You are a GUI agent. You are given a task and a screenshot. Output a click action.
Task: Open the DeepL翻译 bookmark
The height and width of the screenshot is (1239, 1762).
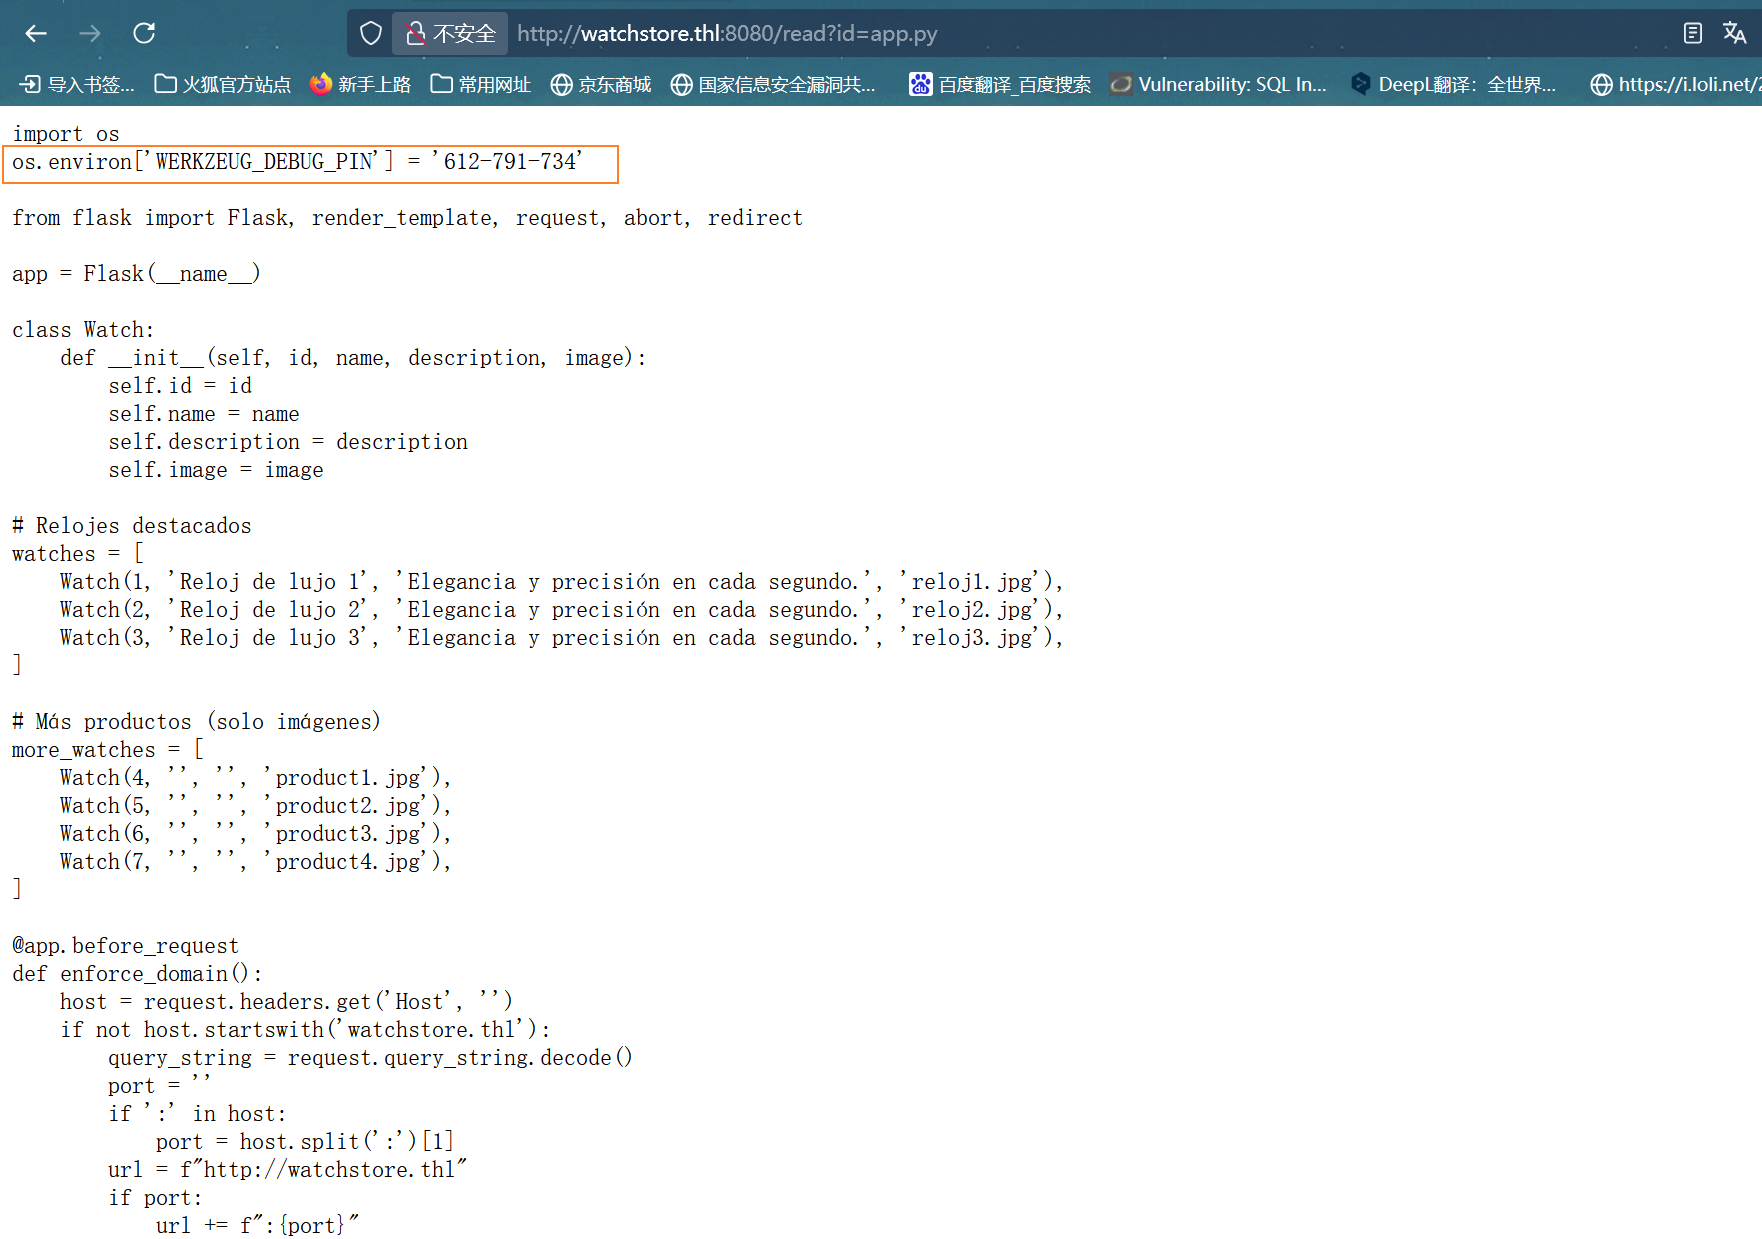point(1453,85)
